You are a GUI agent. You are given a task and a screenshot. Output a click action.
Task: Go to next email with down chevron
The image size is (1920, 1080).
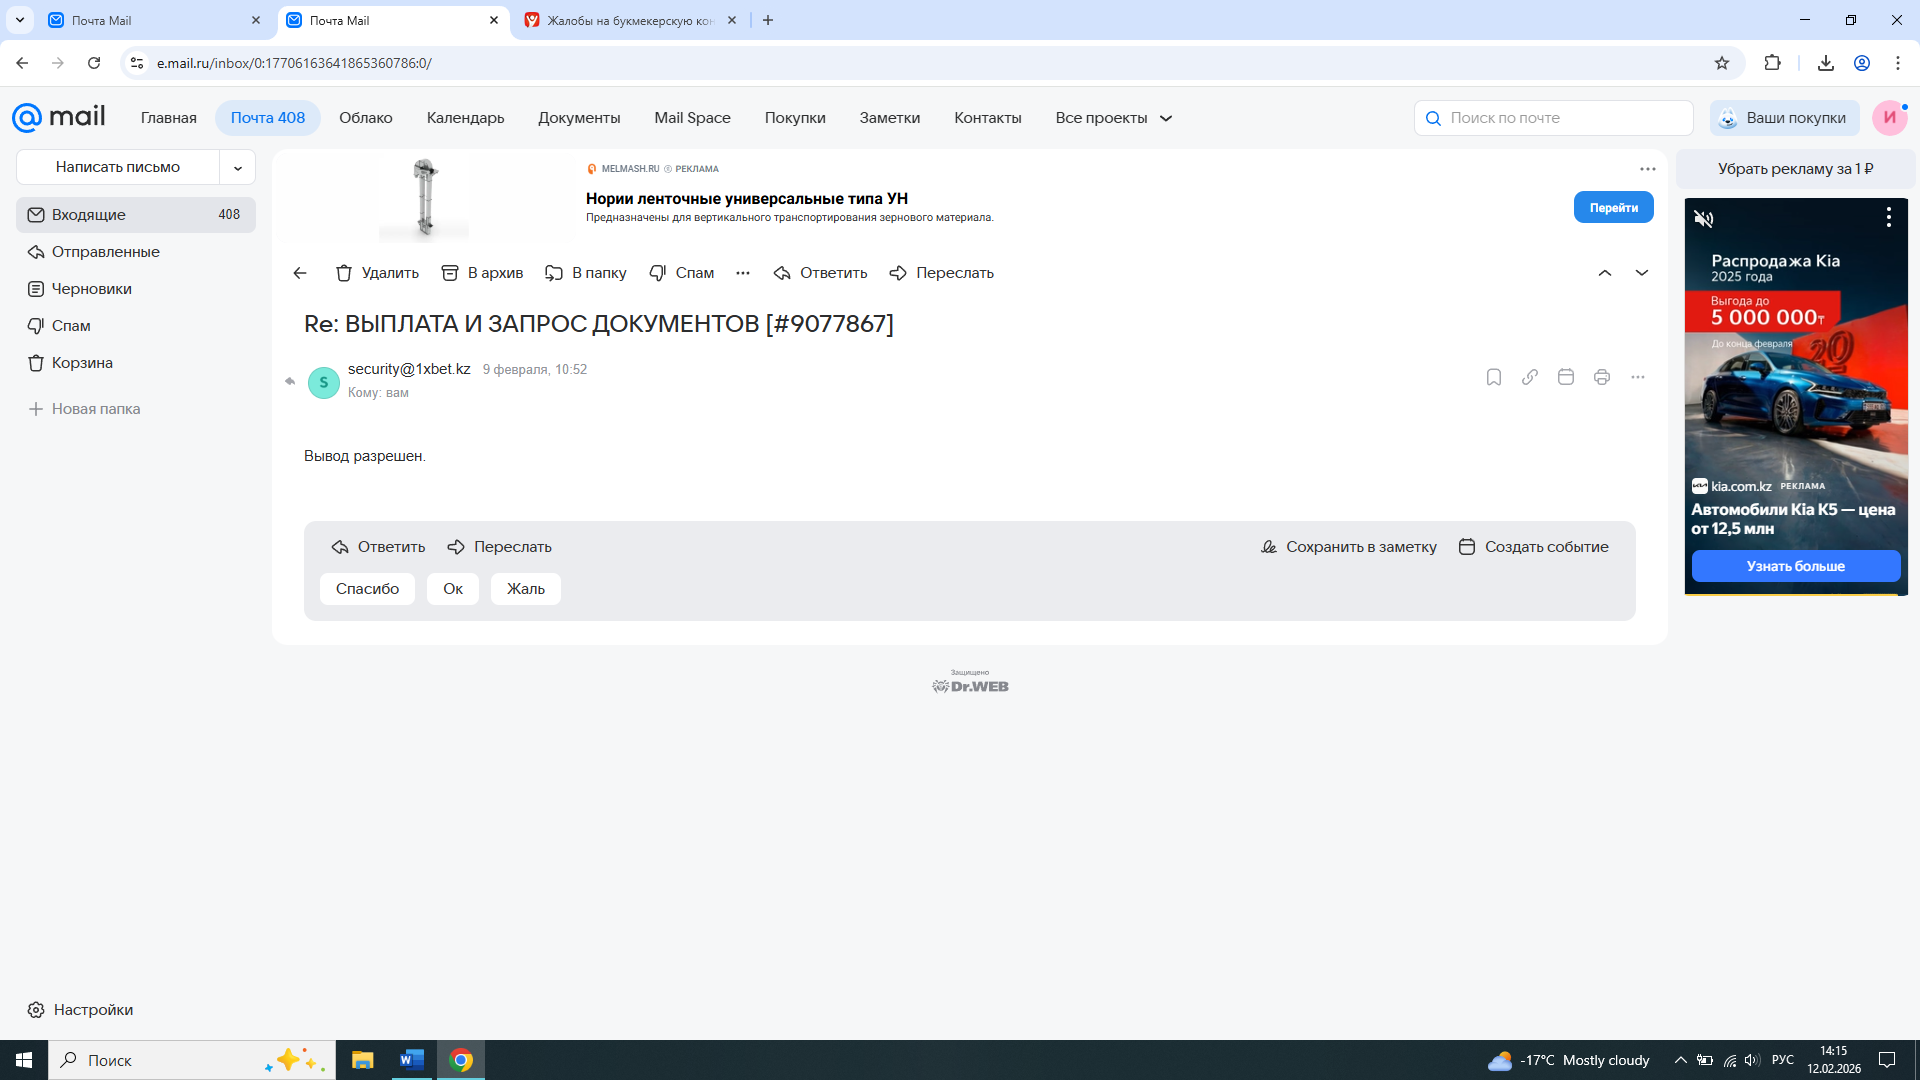[1641, 273]
